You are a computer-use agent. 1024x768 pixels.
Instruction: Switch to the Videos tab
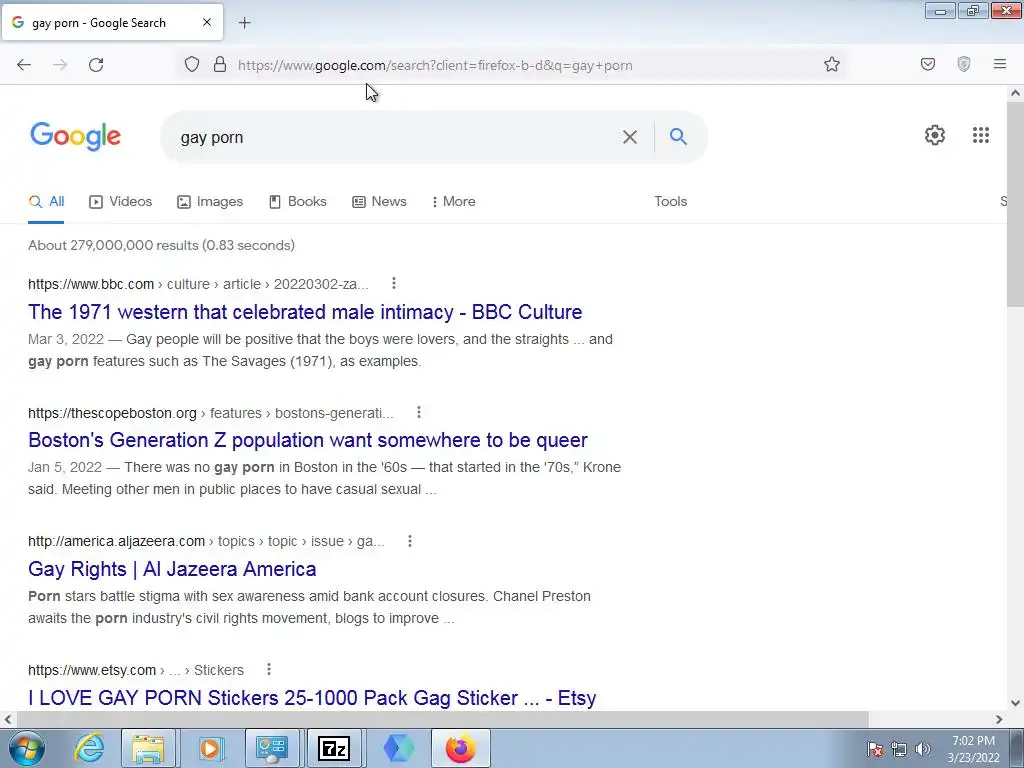click(121, 202)
